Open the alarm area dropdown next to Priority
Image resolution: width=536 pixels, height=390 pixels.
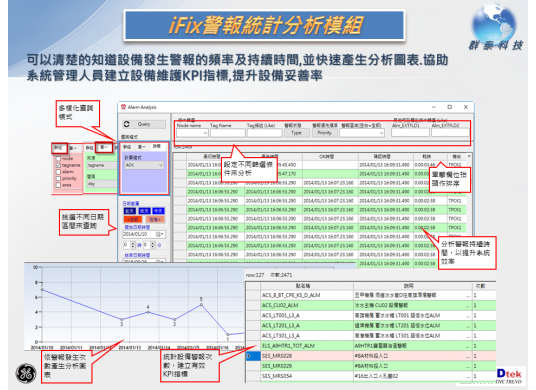(x=362, y=133)
